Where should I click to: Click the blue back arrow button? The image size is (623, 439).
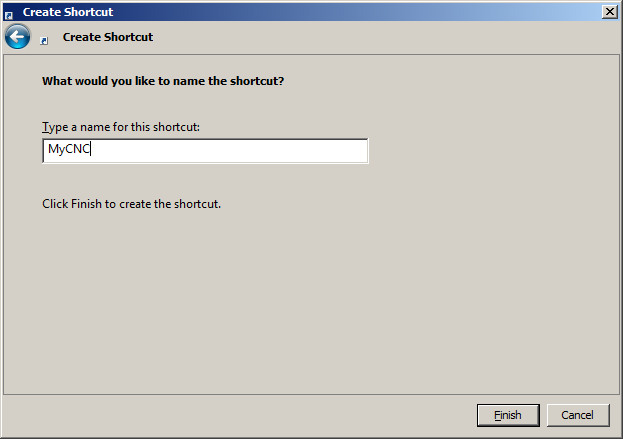point(17,37)
